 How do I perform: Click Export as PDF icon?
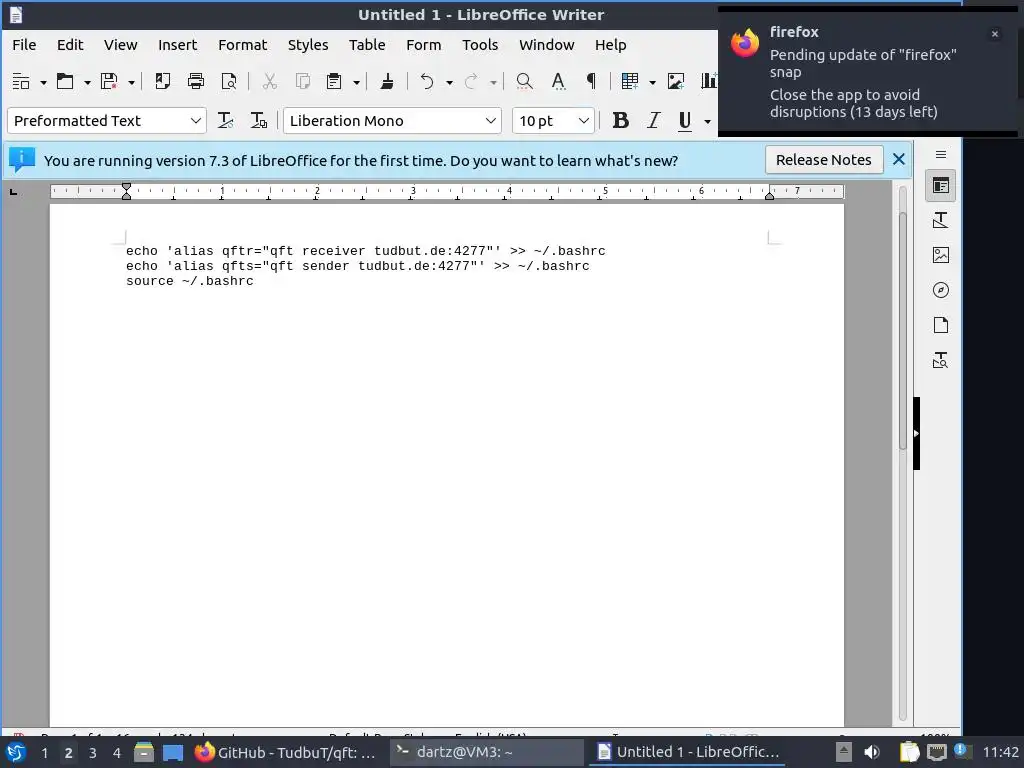[x=163, y=82]
